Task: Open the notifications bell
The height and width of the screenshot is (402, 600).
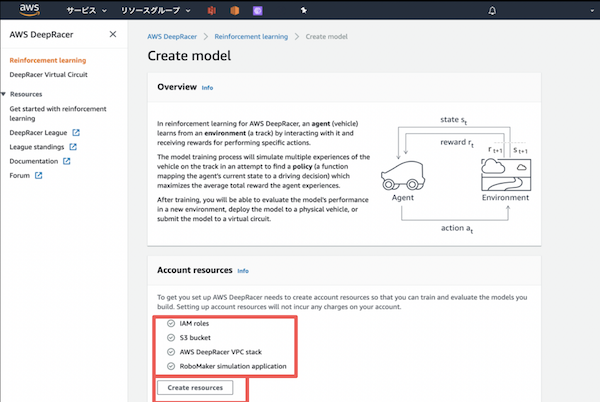Action: 492,11
